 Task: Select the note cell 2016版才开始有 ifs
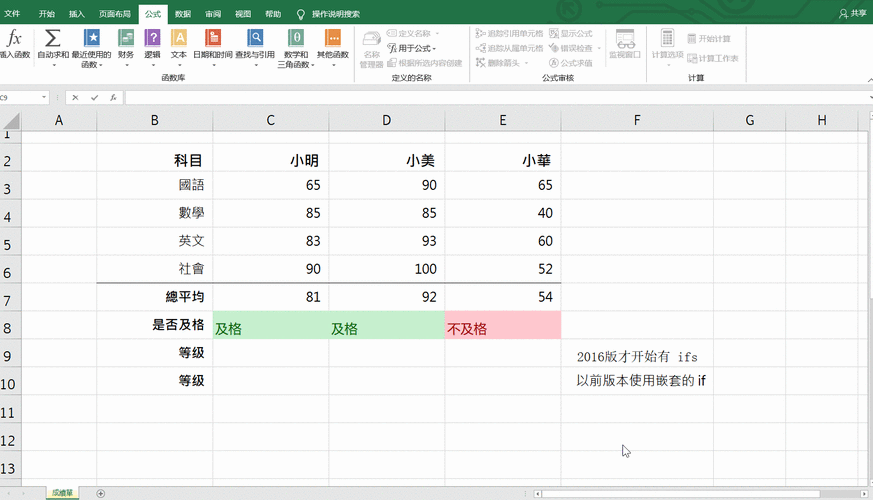pyautogui.click(x=637, y=353)
